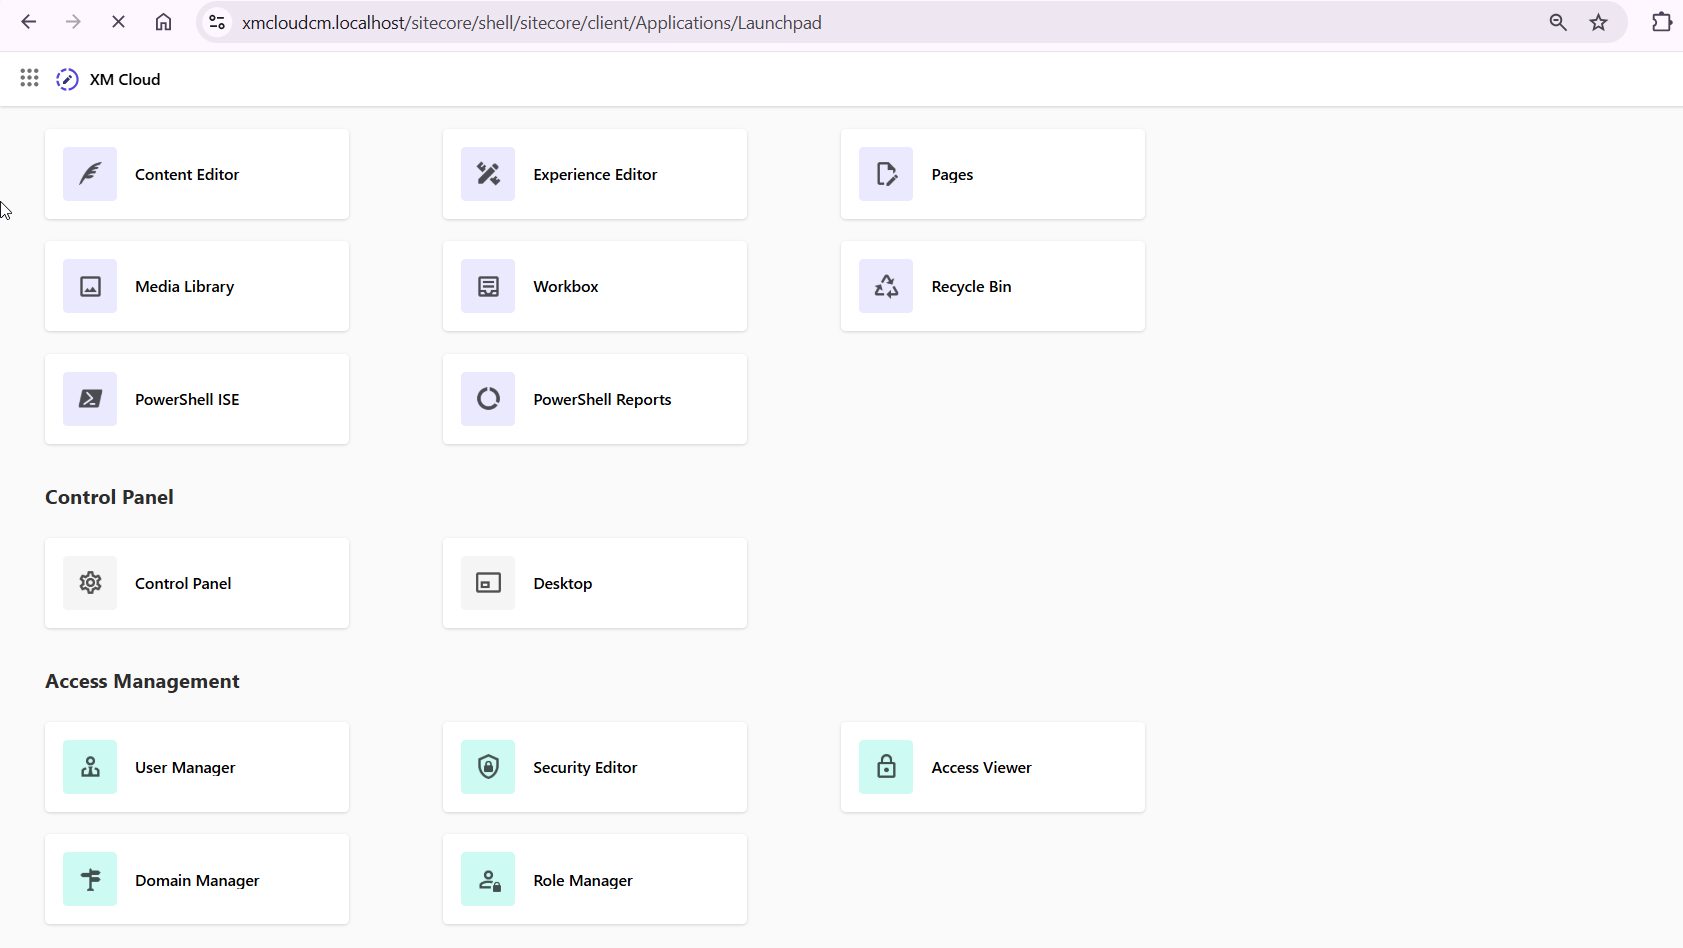
Task: Click the Access Management section heading
Action: pos(142,681)
